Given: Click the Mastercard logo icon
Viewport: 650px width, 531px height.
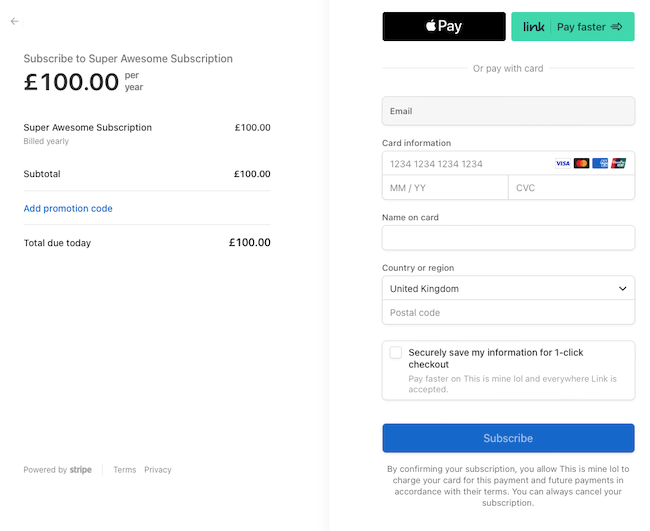Looking at the screenshot, I should (x=581, y=163).
